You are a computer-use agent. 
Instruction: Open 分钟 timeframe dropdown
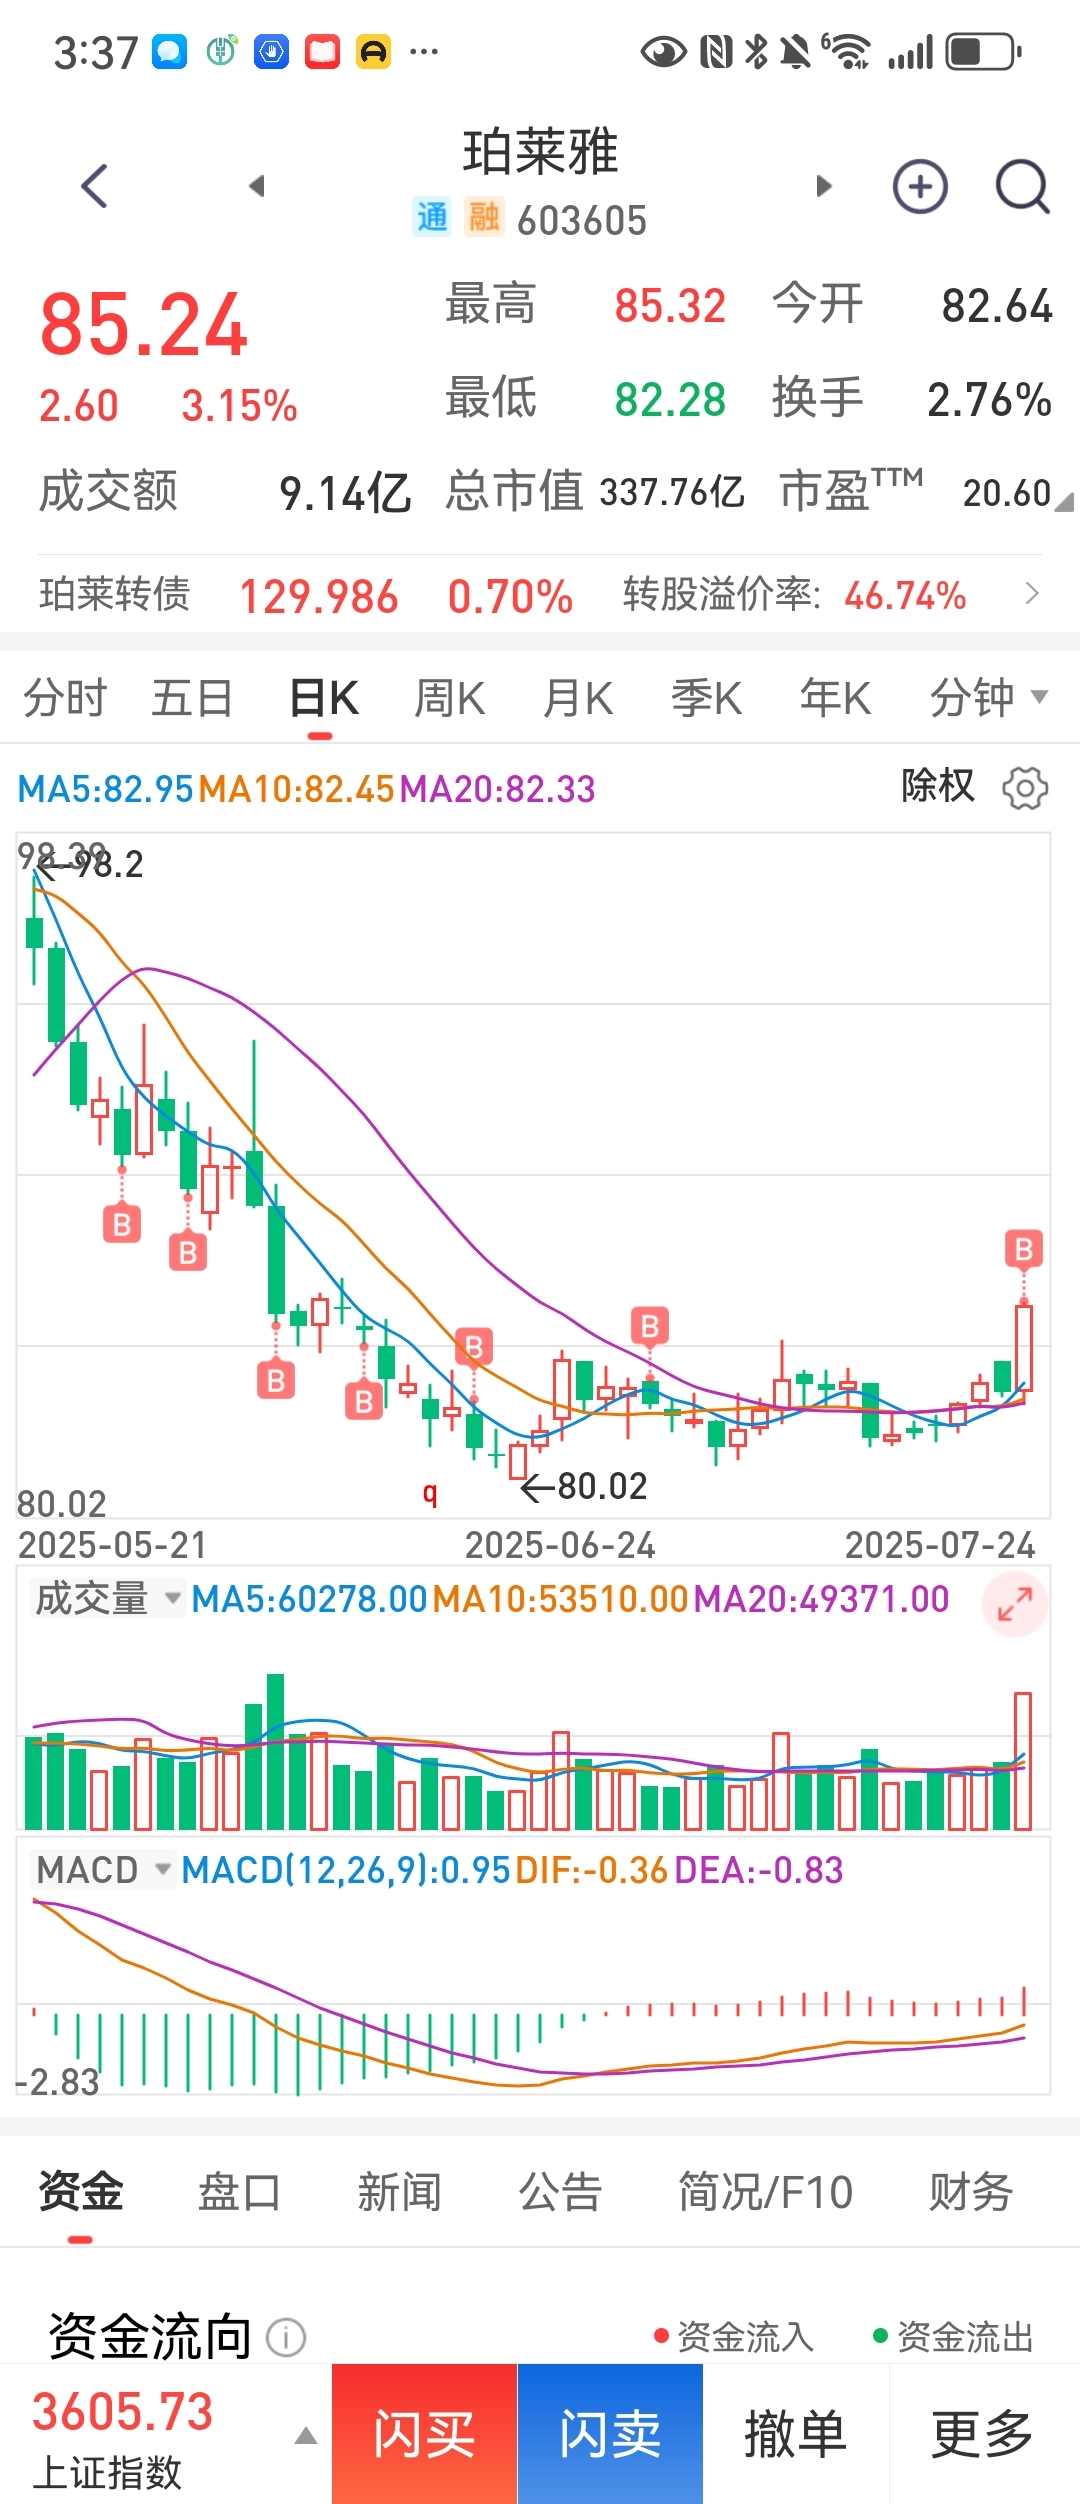coord(988,697)
